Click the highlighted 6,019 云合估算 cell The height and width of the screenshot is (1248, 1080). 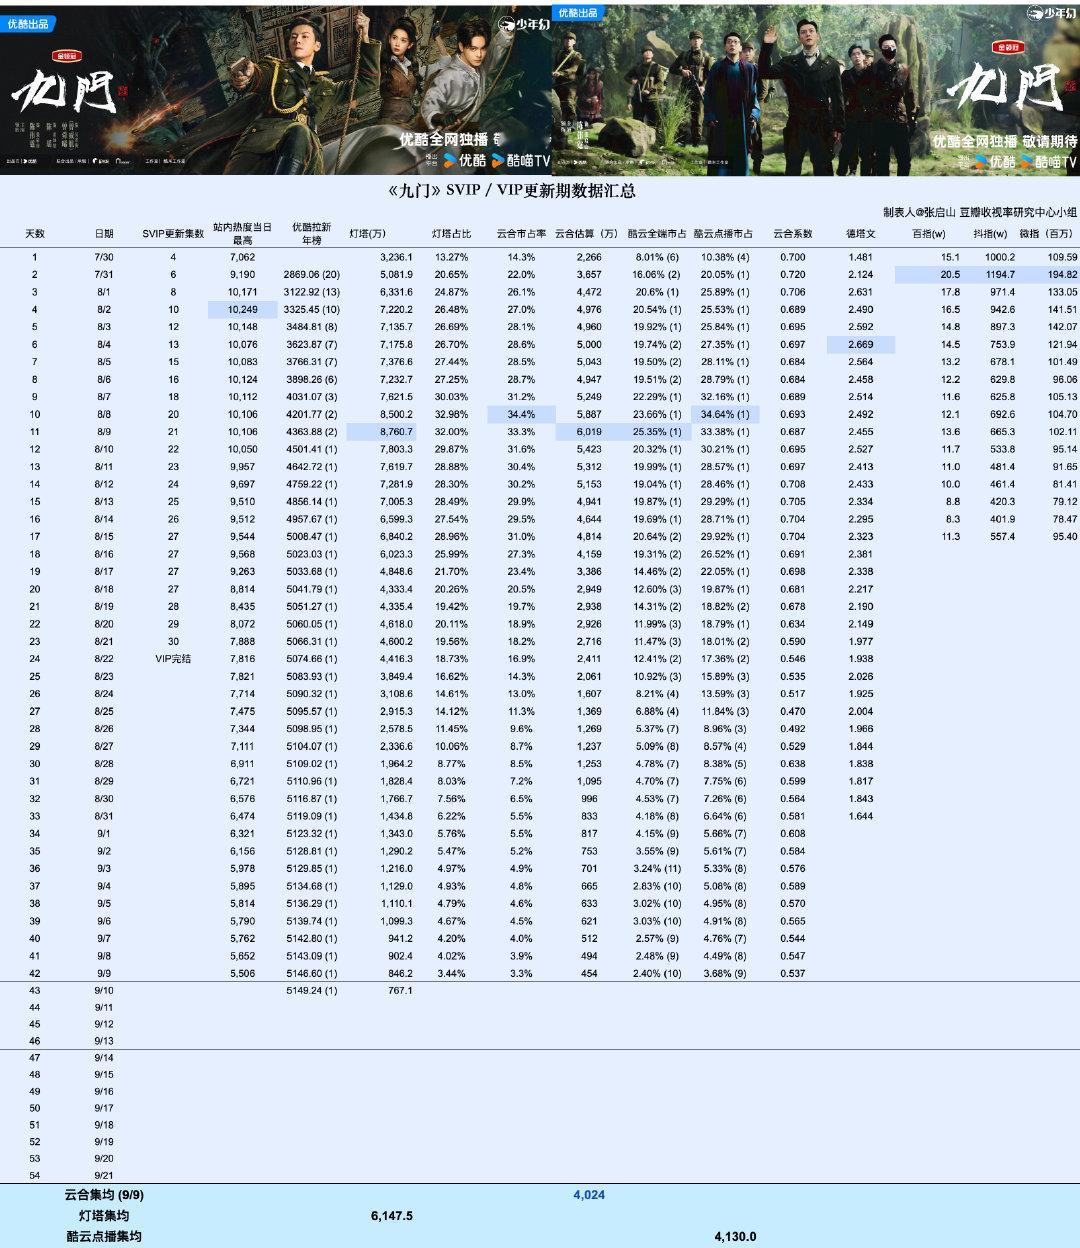pos(590,432)
